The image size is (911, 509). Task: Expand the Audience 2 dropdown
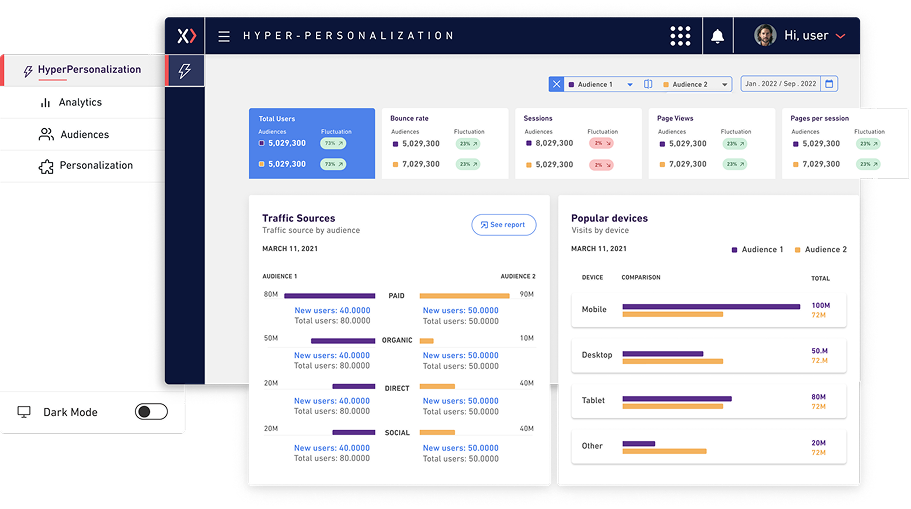[724, 85]
